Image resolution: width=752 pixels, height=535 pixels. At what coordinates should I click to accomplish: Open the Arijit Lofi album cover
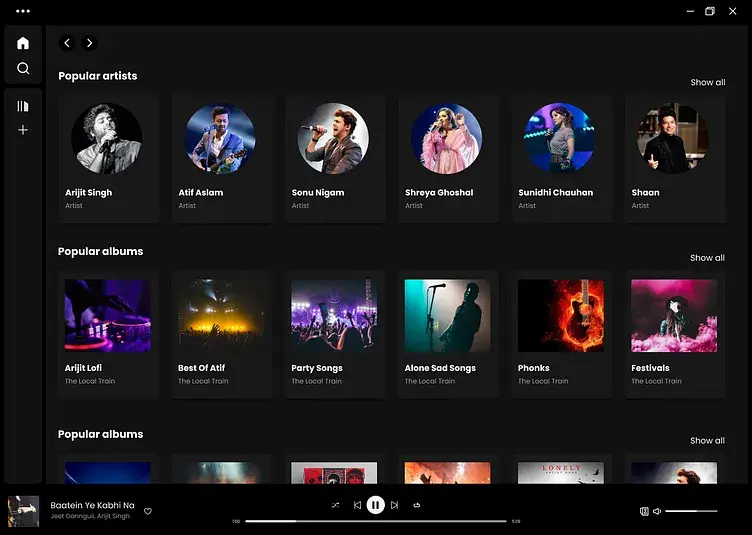(107, 315)
